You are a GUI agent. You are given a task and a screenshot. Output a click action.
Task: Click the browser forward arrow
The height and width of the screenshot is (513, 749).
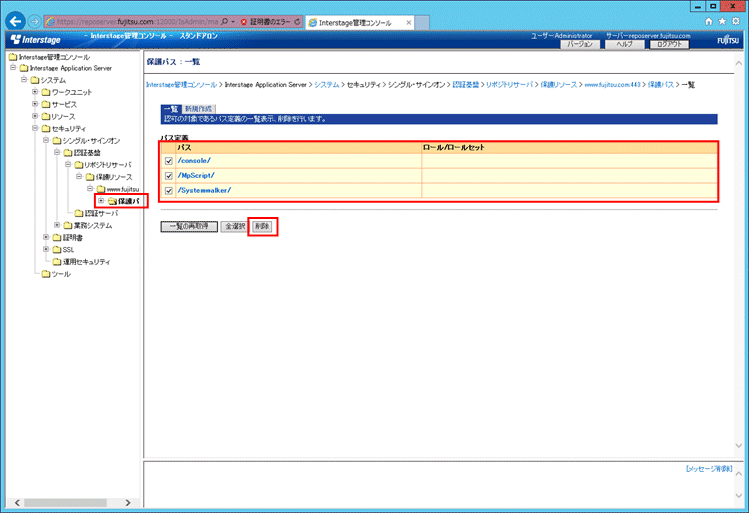[x=34, y=21]
